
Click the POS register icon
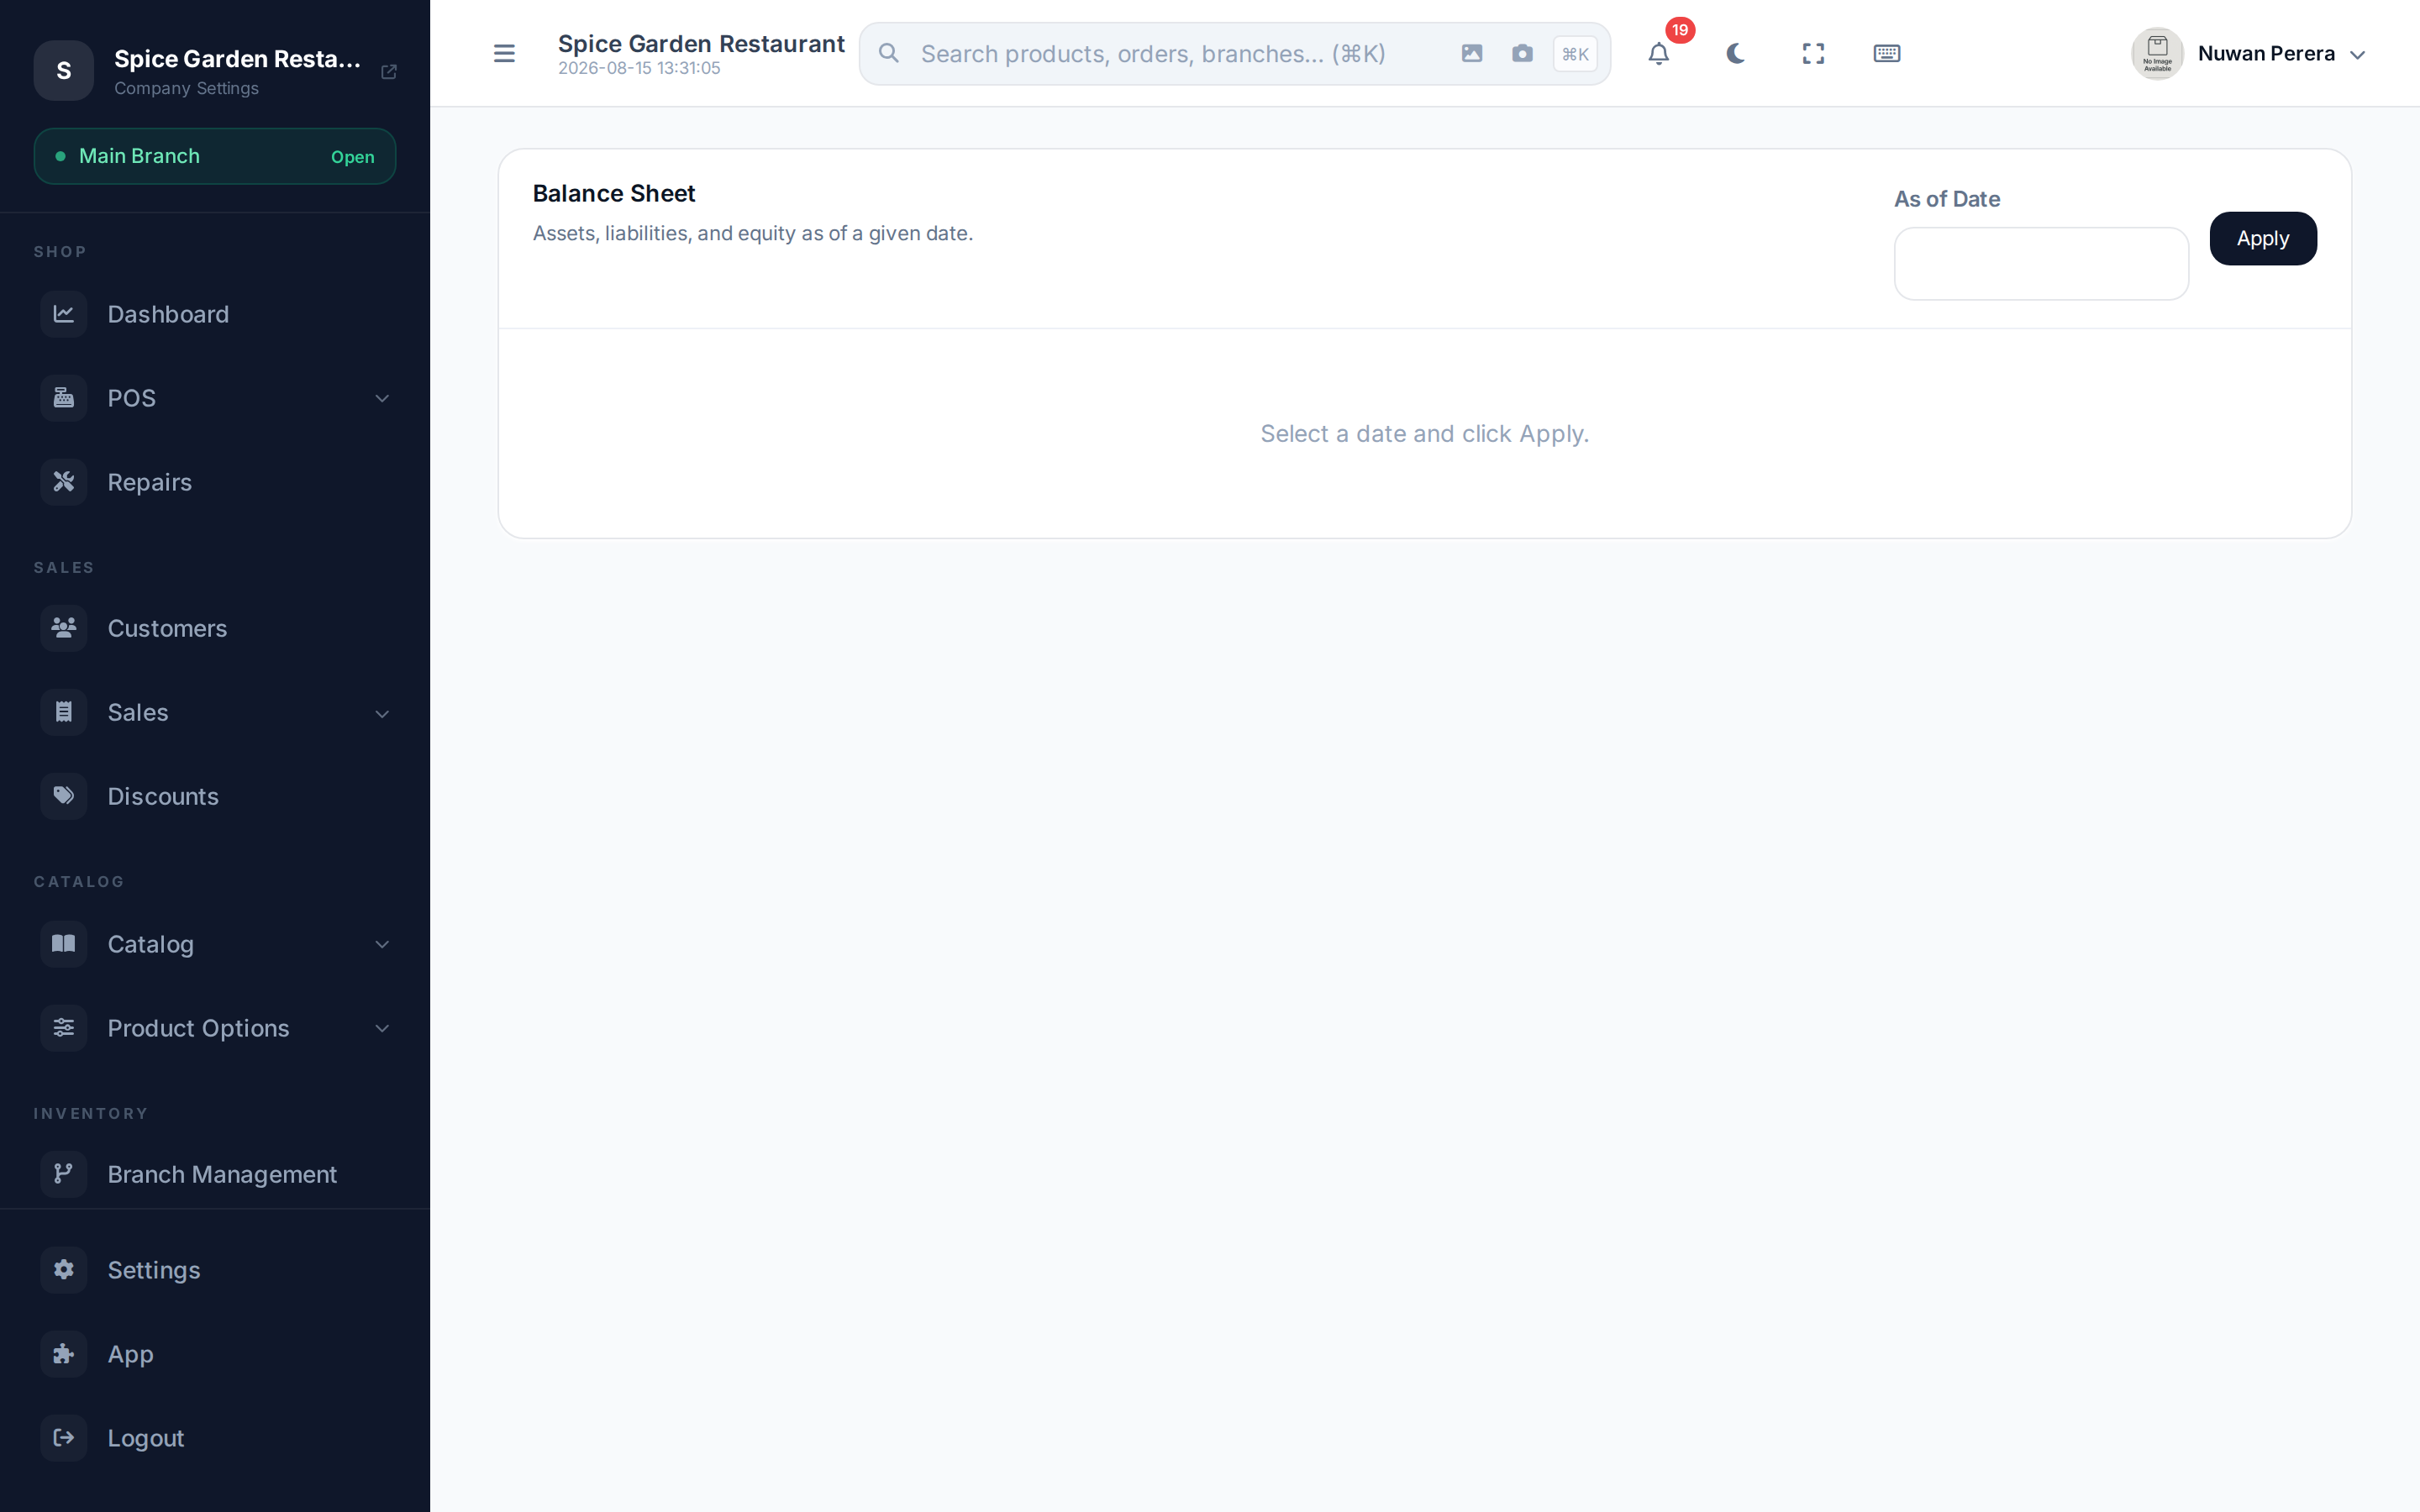point(64,398)
